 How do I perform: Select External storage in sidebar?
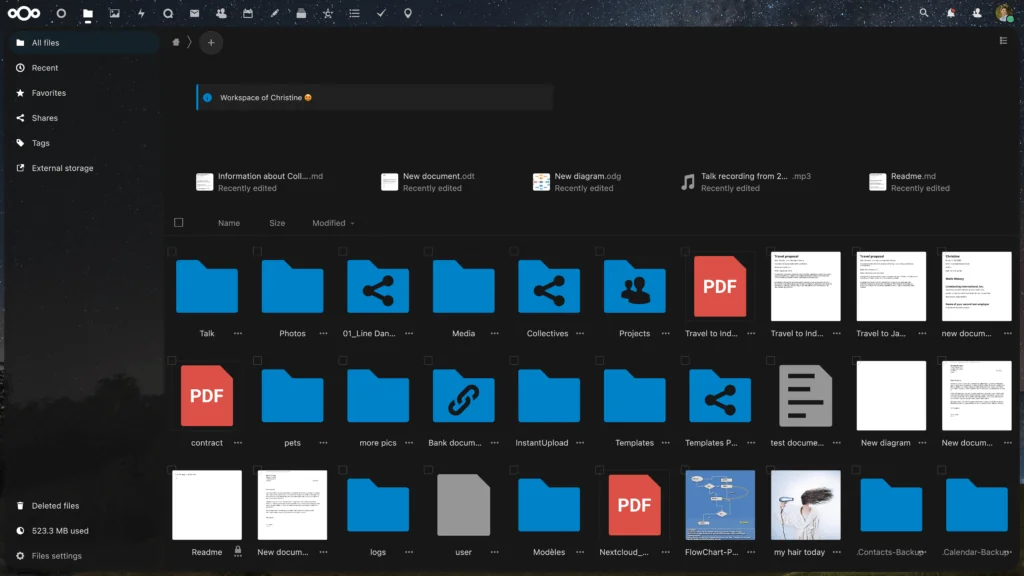point(84,168)
